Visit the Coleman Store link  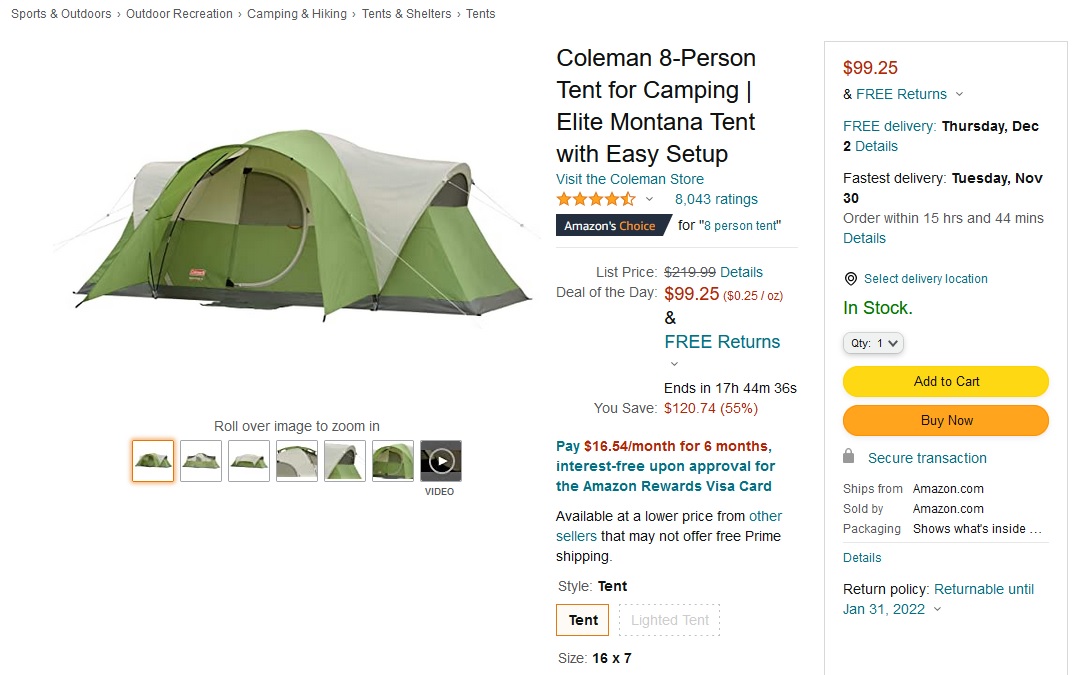pos(630,179)
